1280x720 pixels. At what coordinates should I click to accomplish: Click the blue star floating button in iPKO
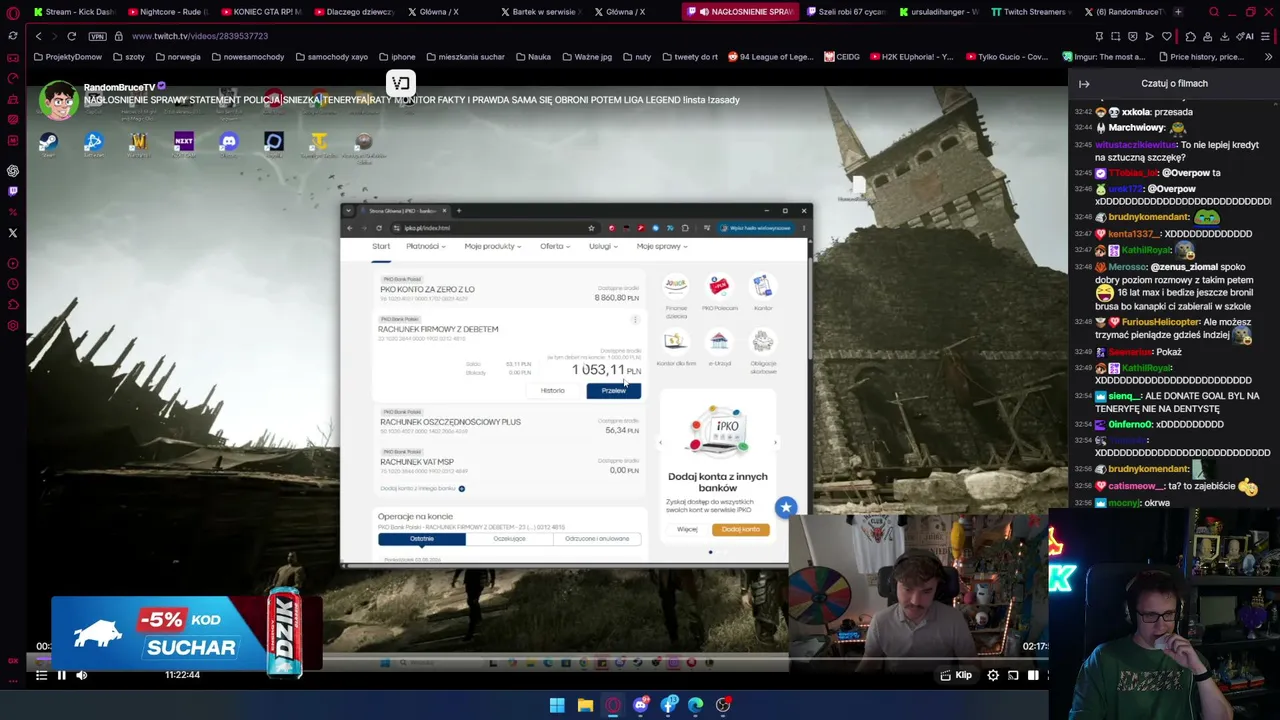pyautogui.click(x=786, y=508)
